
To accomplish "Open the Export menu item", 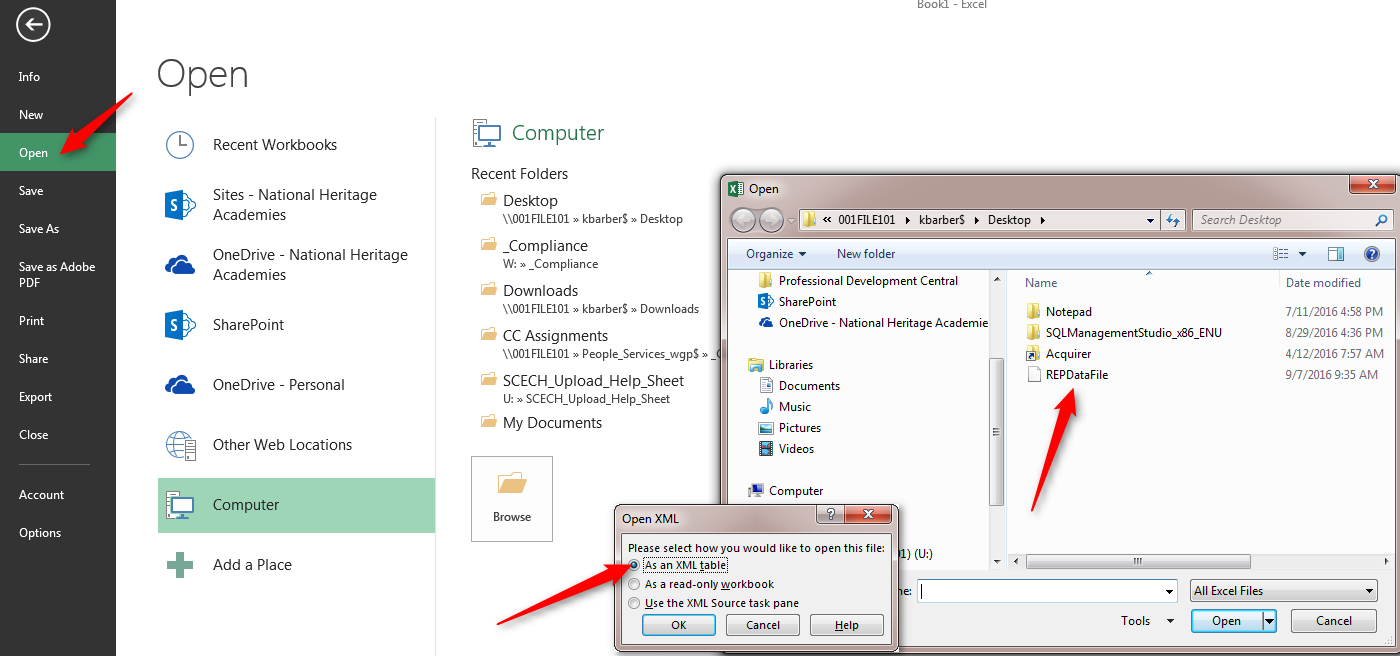I will point(35,397).
